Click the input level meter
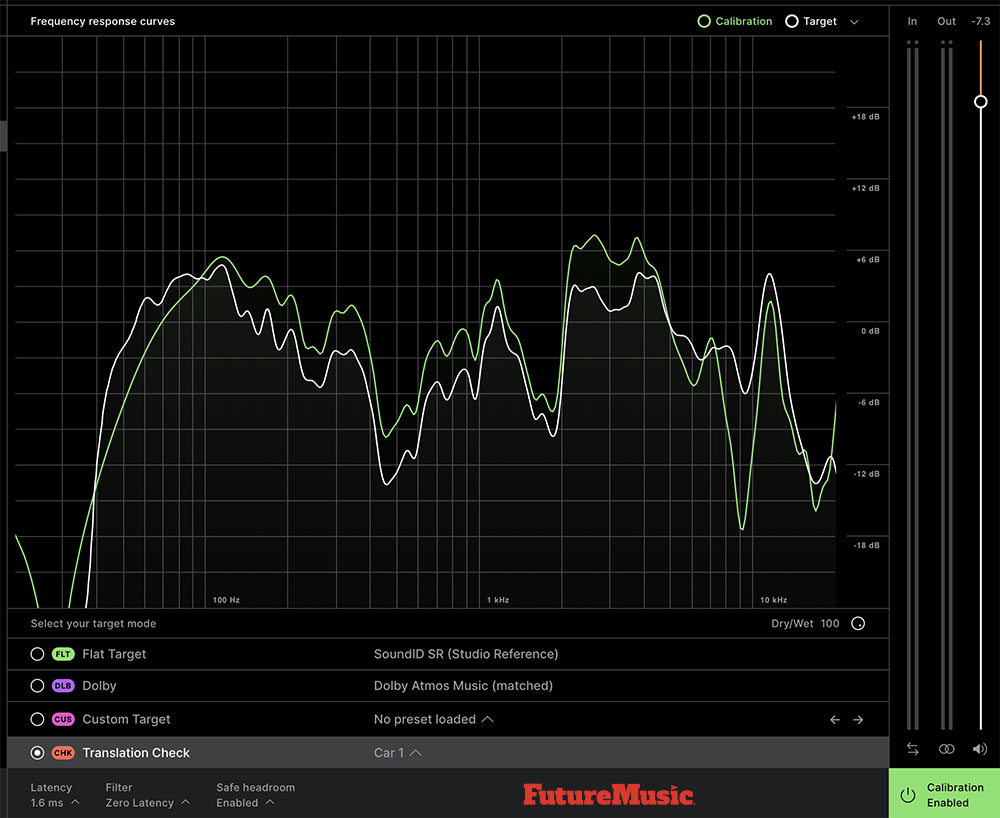Screen dimensions: 1000x818 pos(913,386)
